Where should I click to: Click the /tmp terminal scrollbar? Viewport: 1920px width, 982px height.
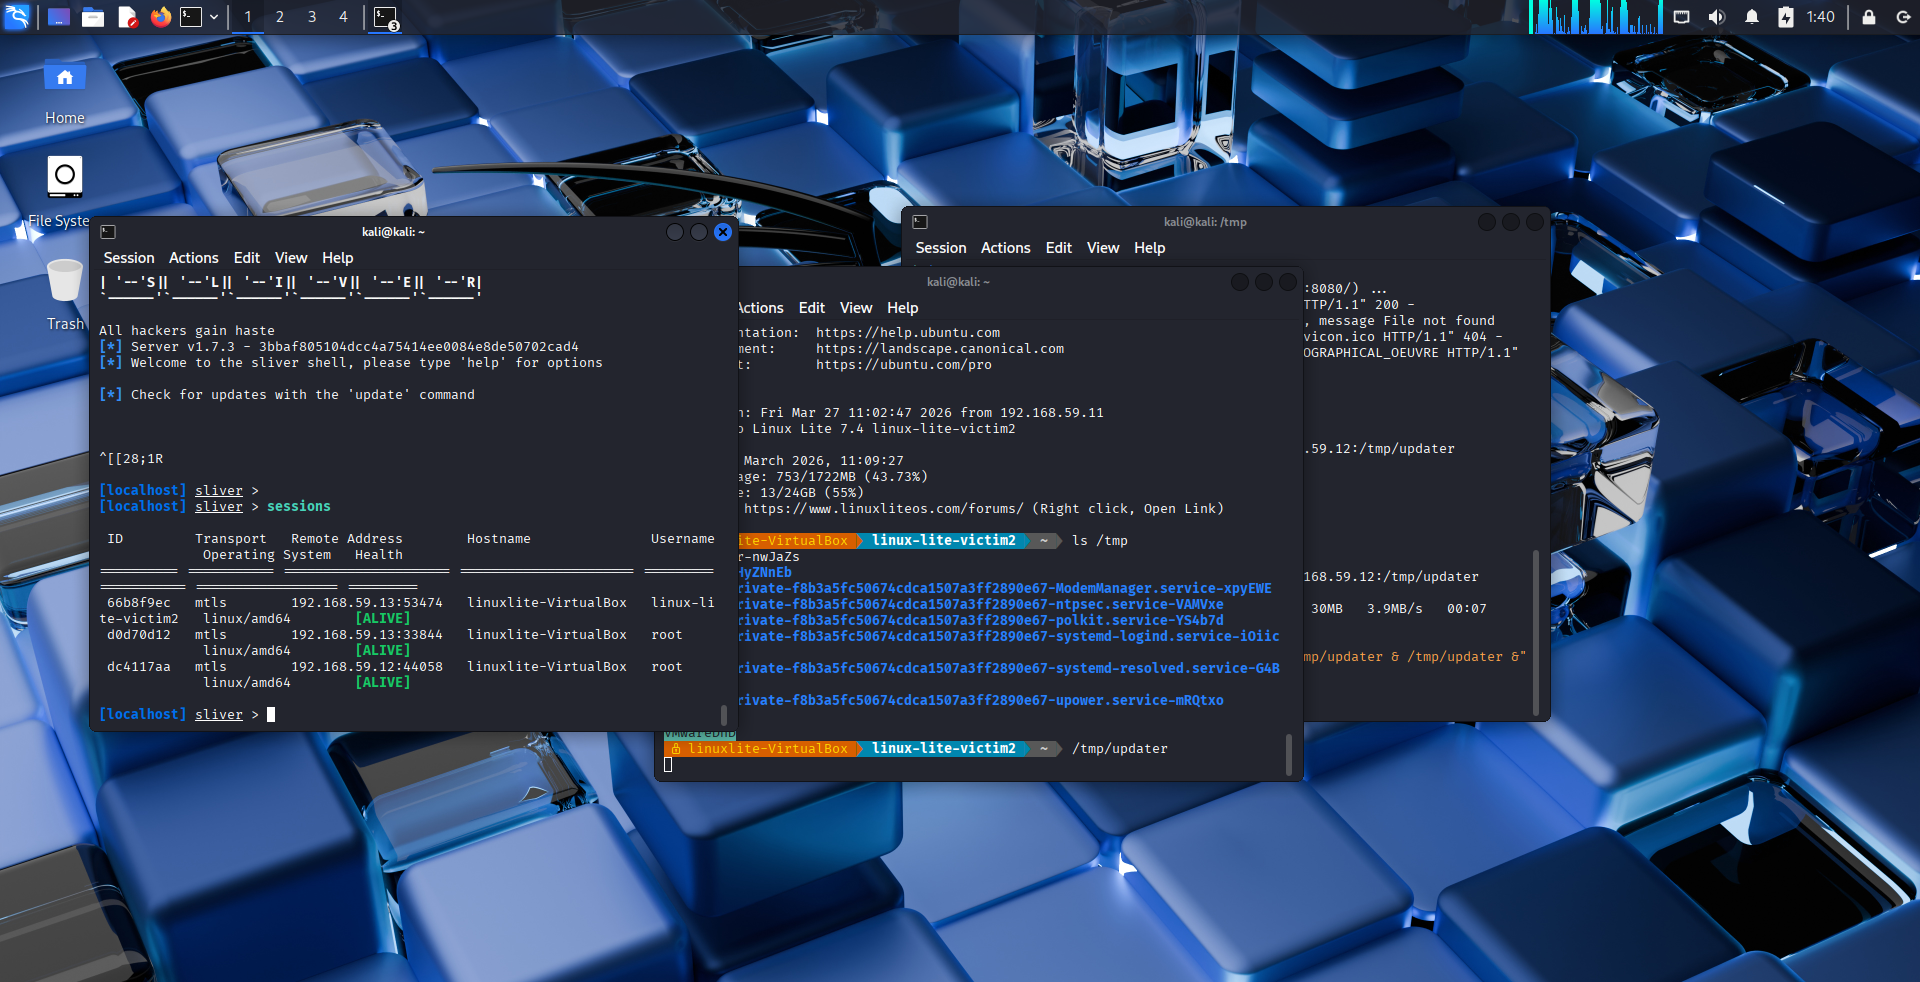coord(1536,633)
